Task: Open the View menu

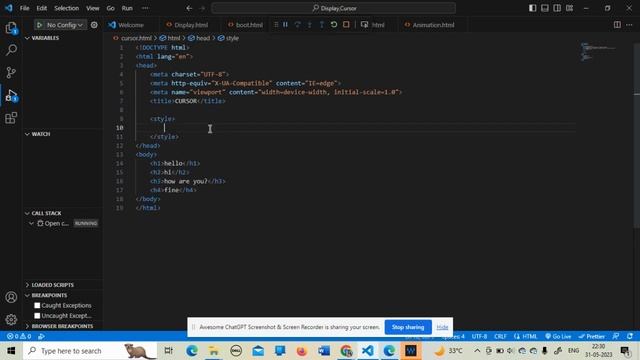Action: tap(93, 8)
